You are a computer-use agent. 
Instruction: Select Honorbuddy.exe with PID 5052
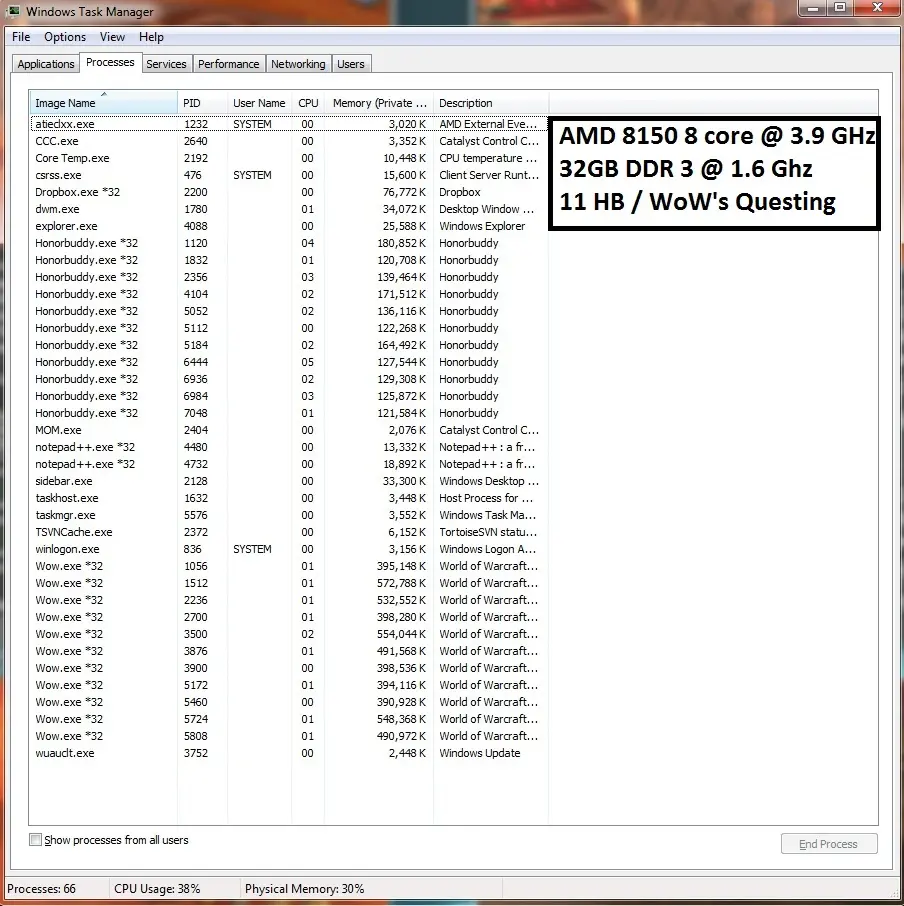coord(288,311)
